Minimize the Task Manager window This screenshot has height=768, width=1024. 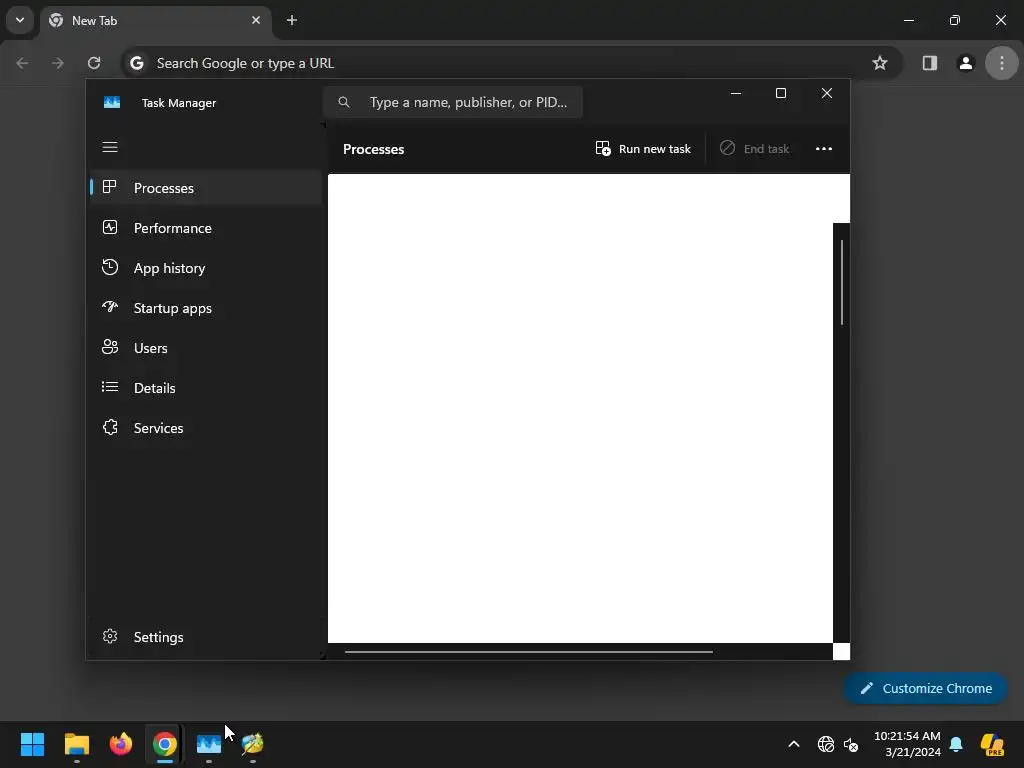point(736,93)
